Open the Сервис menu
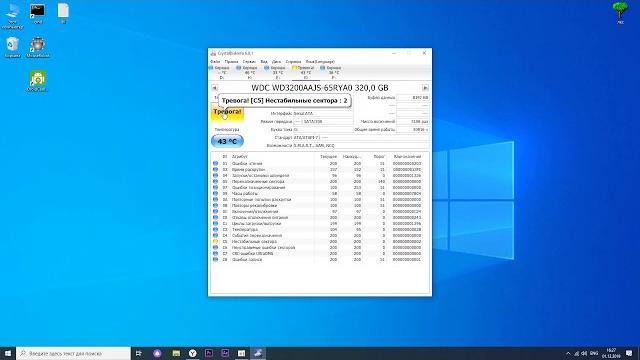Viewport: 640px width, 360px height. point(249,62)
